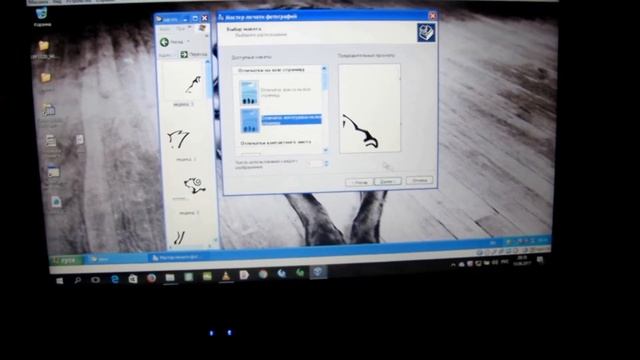Click the host clock in the system tray
The image size is (640, 360).
(521, 261)
